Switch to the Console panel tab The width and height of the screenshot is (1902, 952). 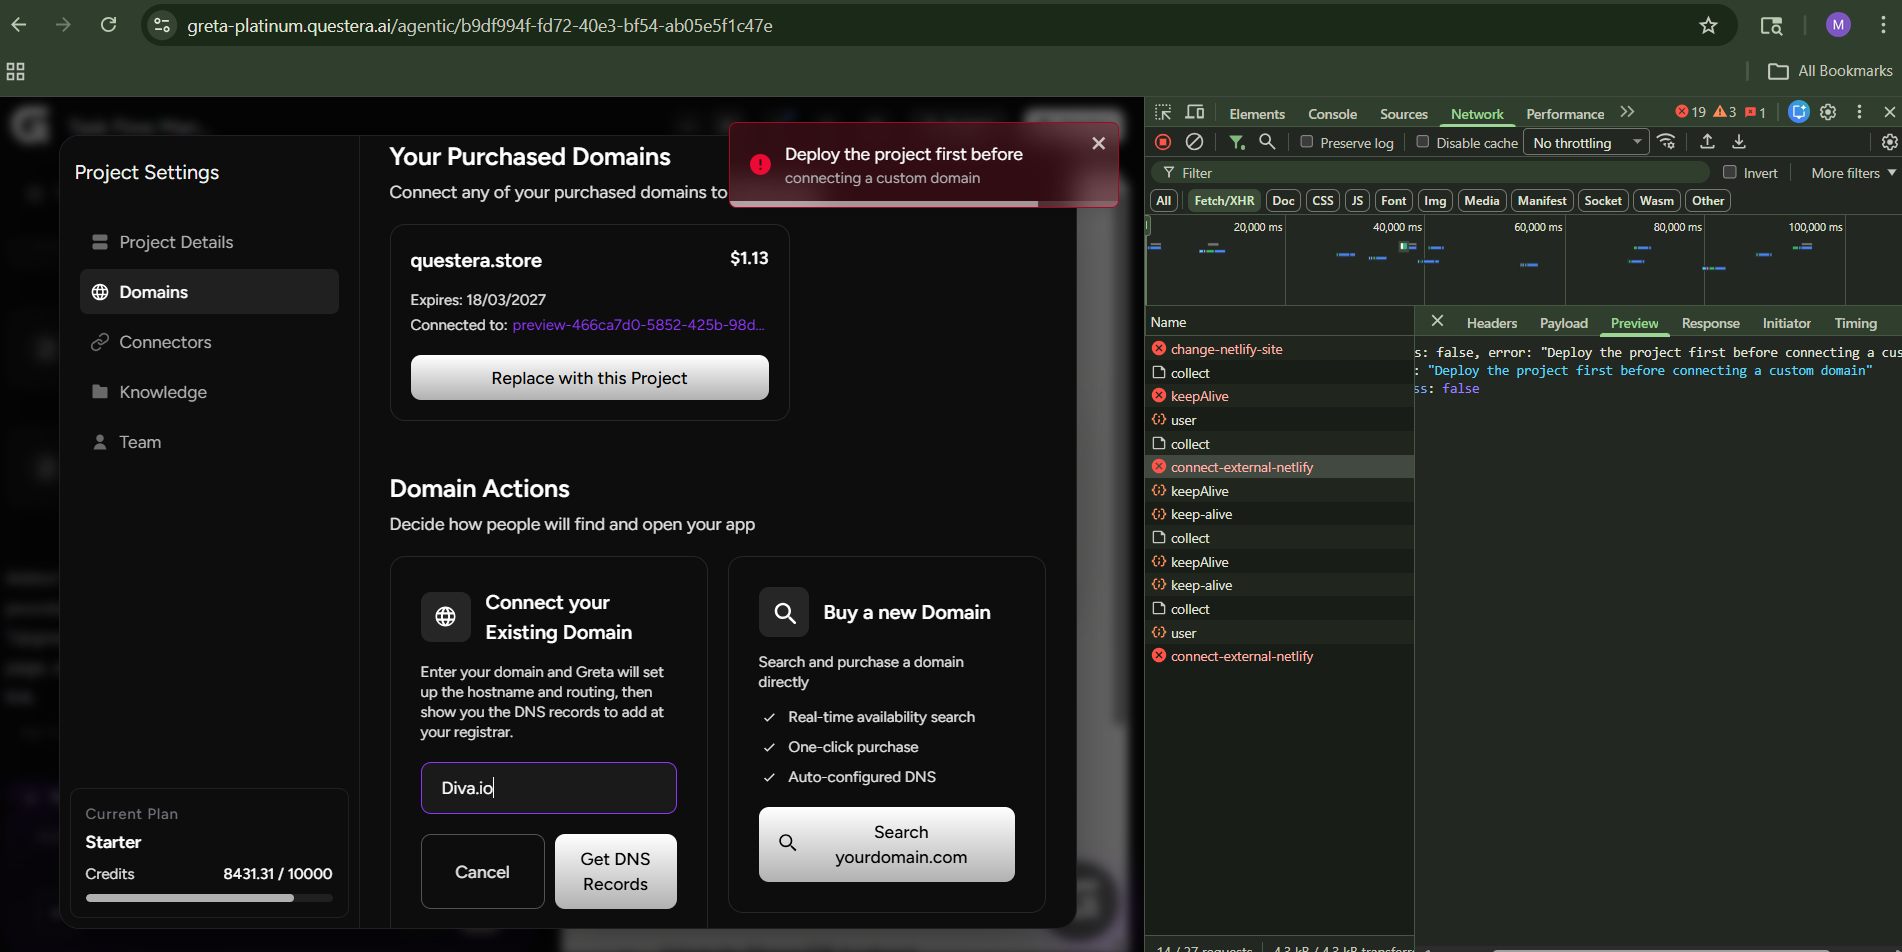(x=1332, y=114)
